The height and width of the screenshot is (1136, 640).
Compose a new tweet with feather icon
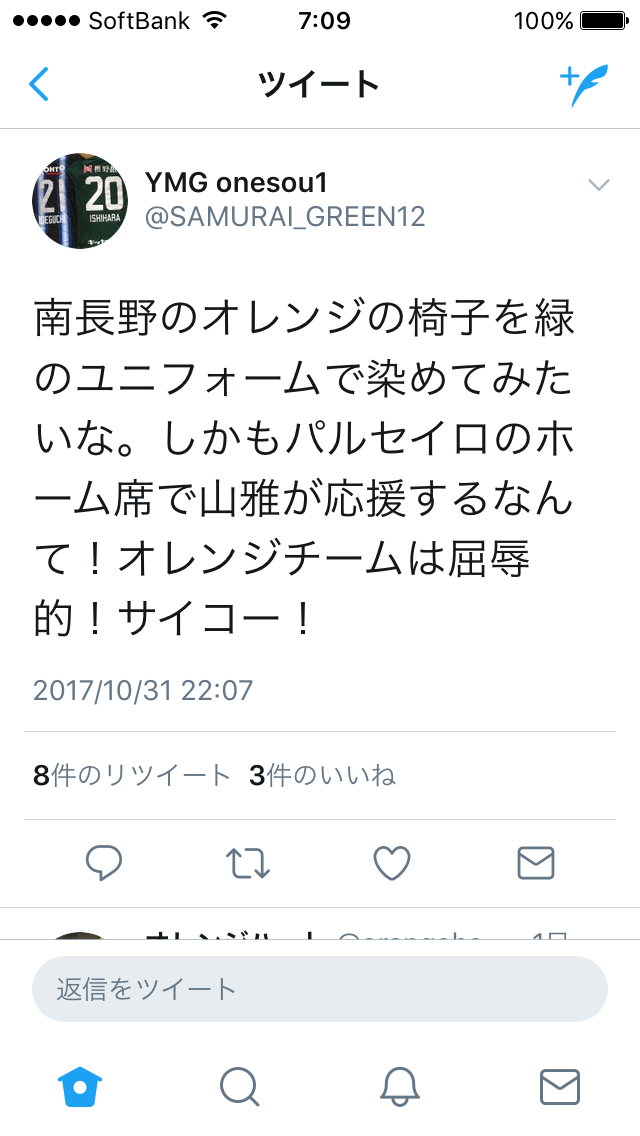(584, 85)
